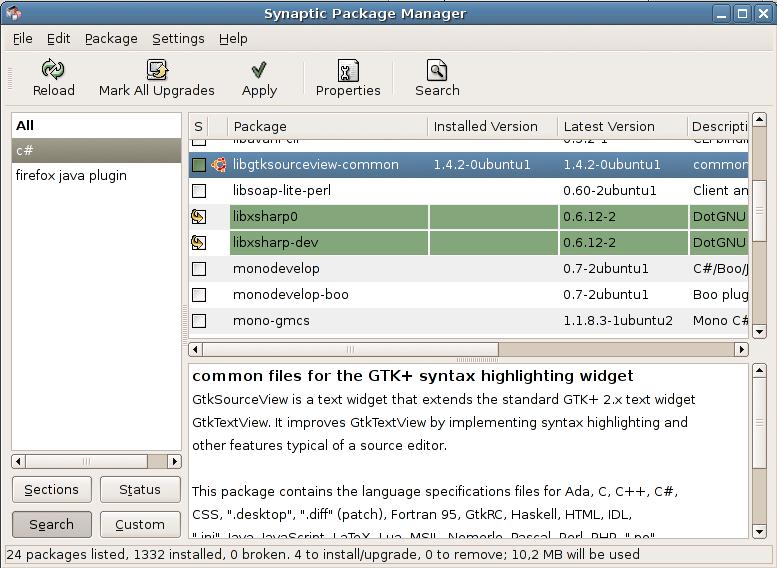Open the Edit menu
The image size is (777, 568).
(58, 39)
